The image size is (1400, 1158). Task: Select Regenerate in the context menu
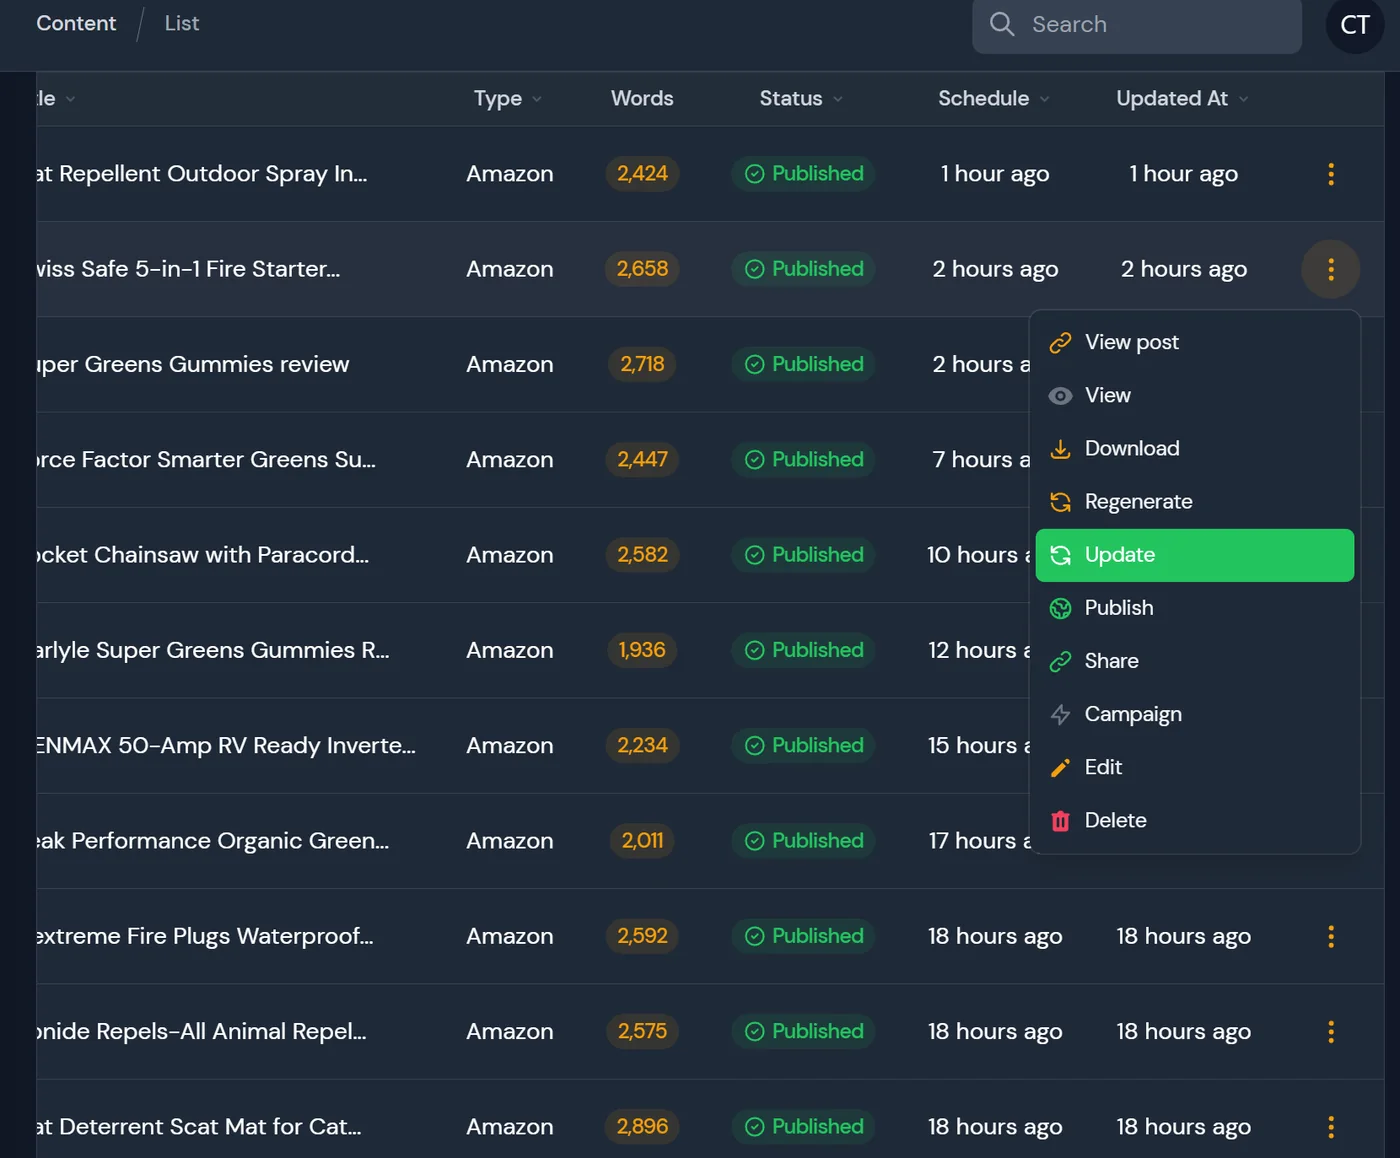pos(1195,501)
